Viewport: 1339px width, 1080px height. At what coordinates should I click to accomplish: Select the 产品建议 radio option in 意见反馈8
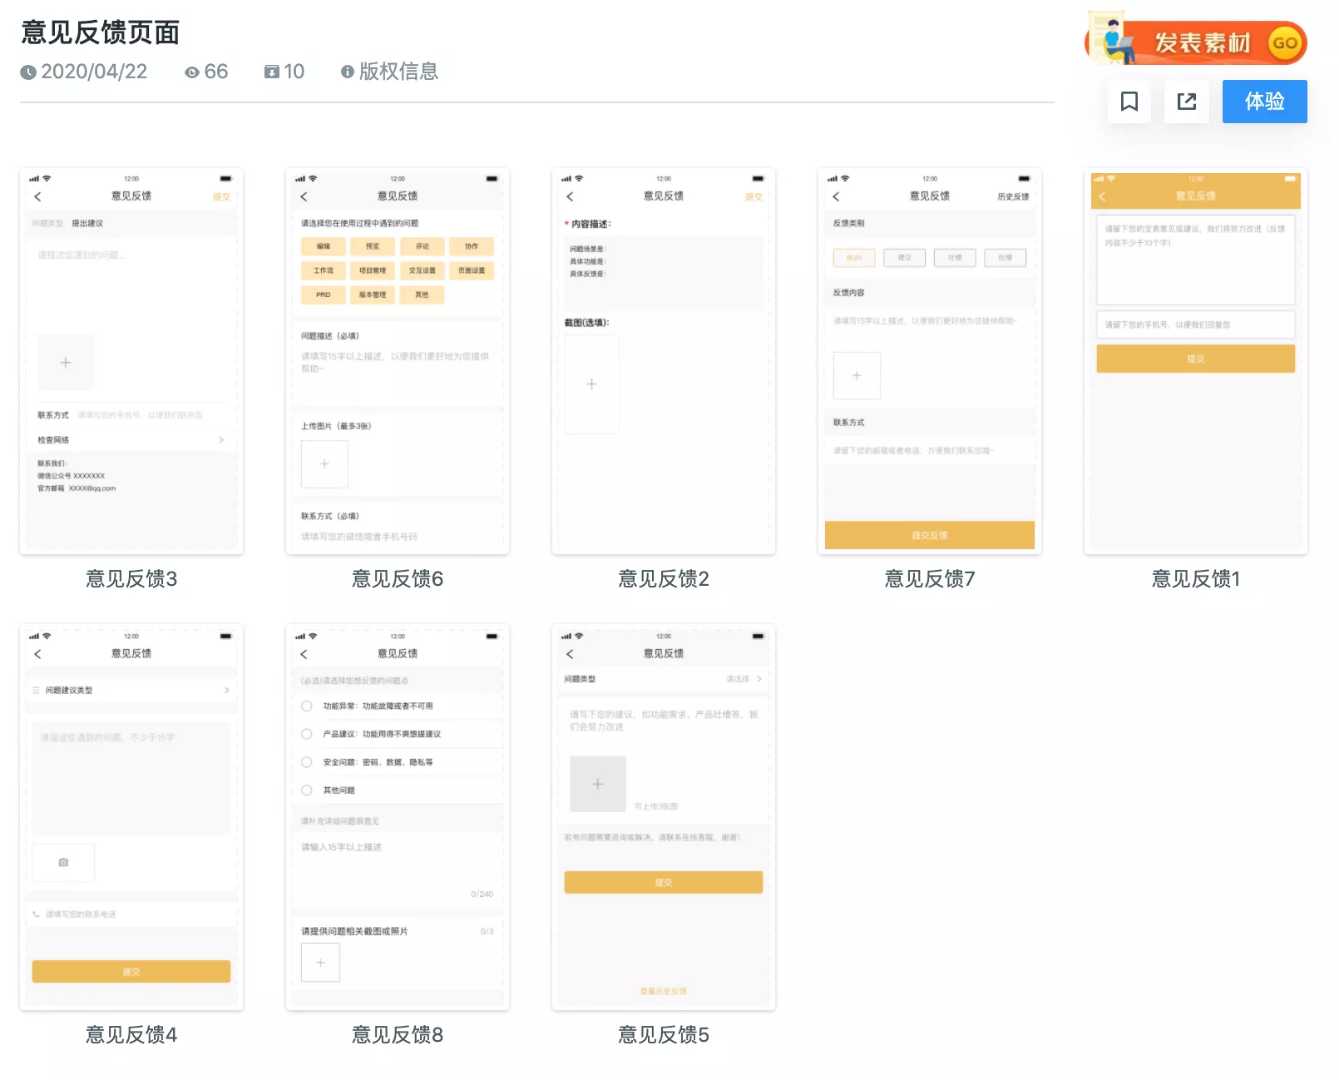(x=307, y=734)
